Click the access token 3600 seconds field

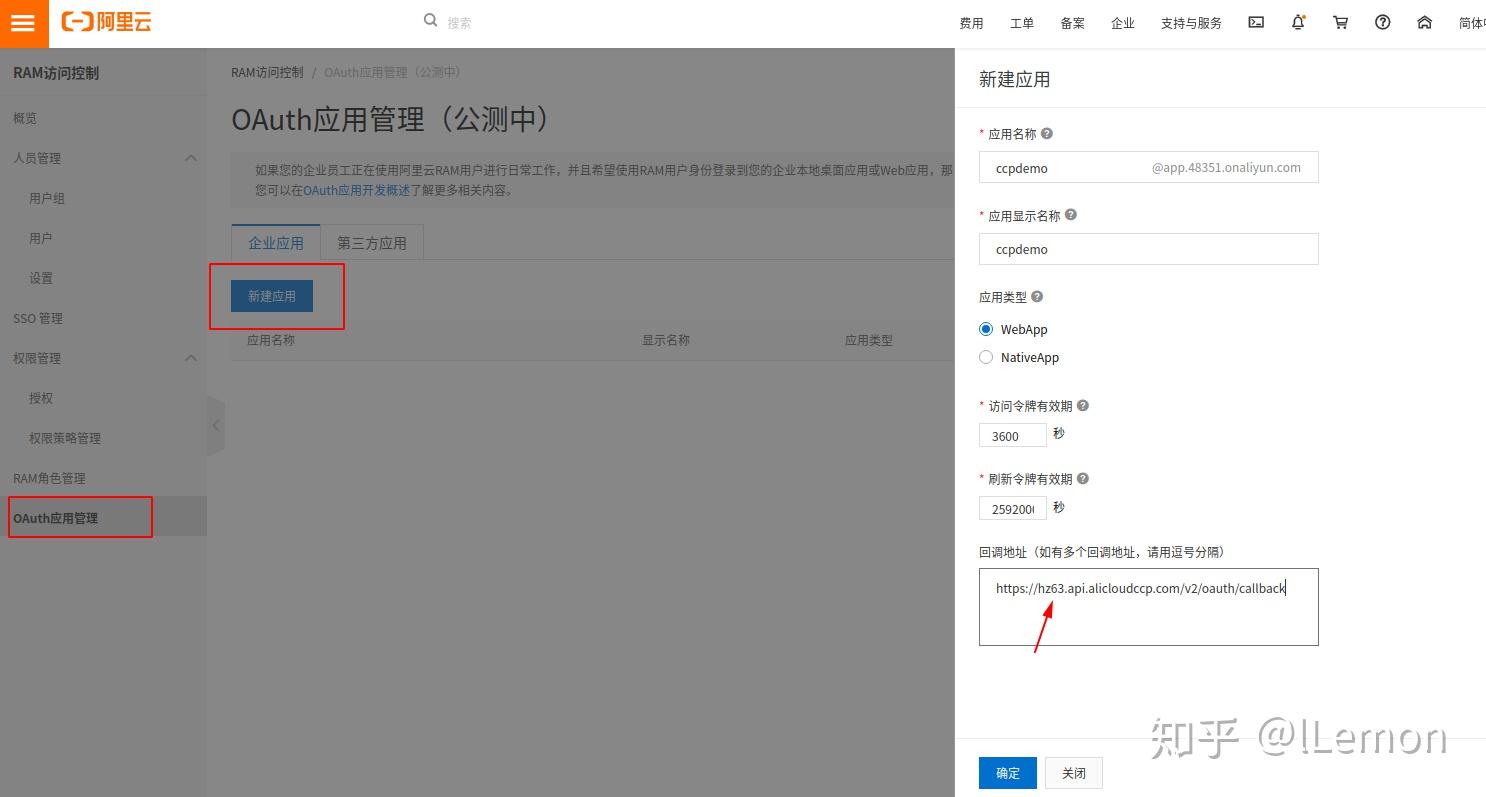[x=1013, y=435]
